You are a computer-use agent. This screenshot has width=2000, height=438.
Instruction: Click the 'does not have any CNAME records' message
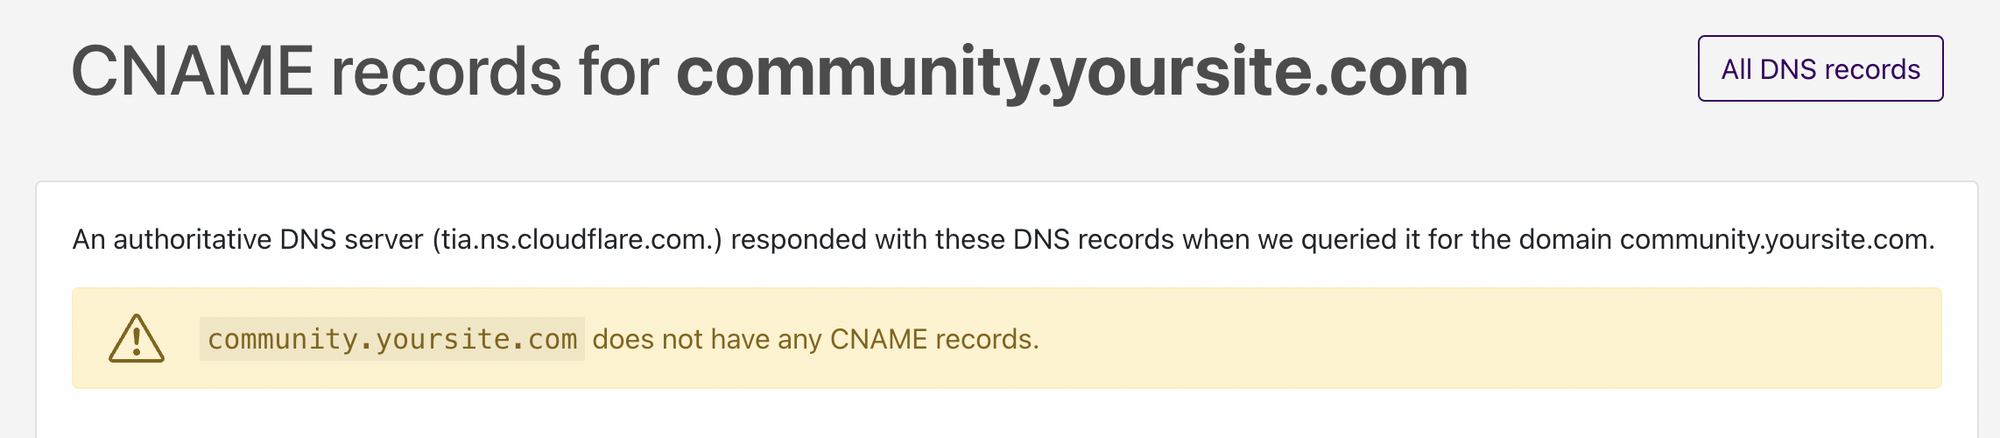point(816,339)
